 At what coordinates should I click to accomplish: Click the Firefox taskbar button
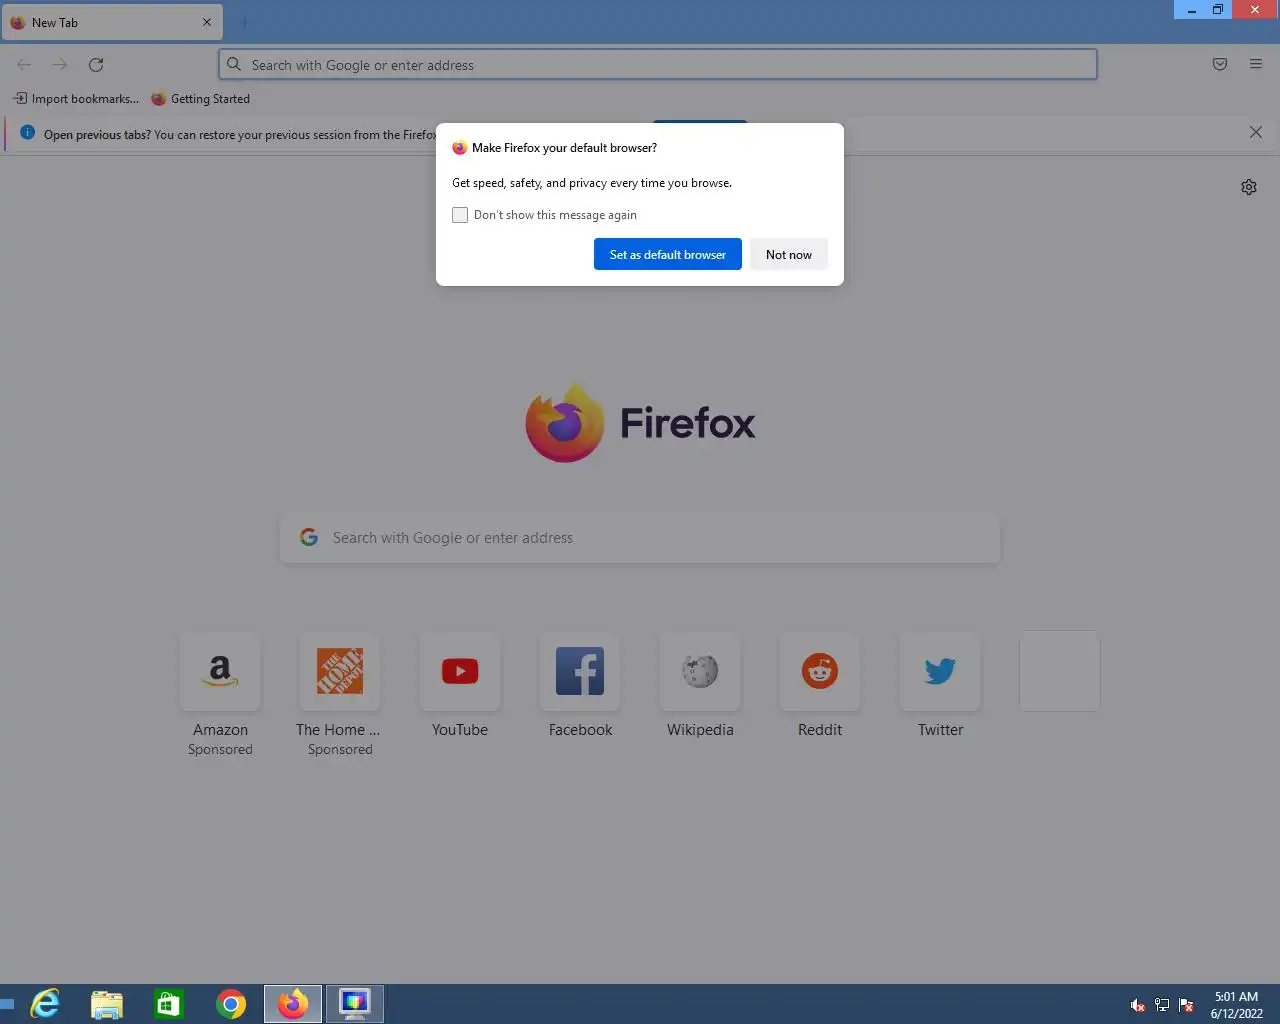(293, 1003)
